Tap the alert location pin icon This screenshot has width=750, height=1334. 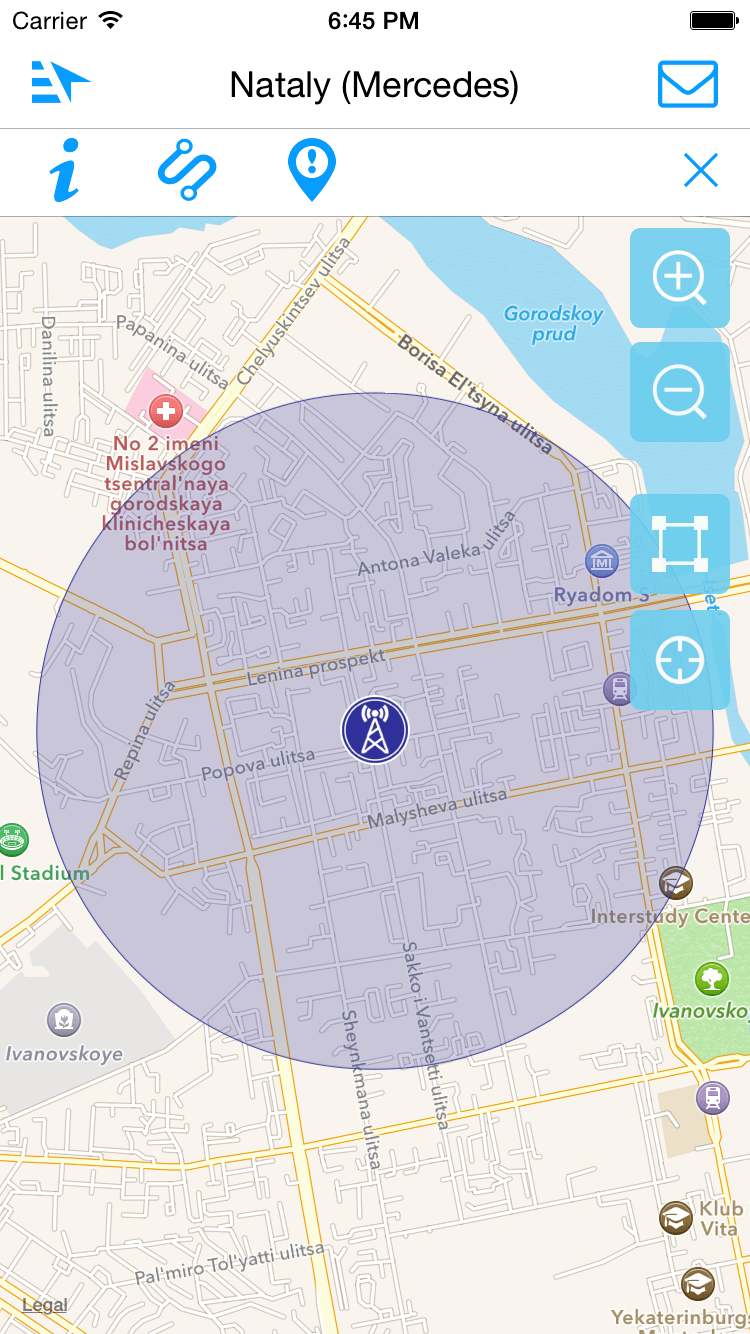[x=312, y=170]
